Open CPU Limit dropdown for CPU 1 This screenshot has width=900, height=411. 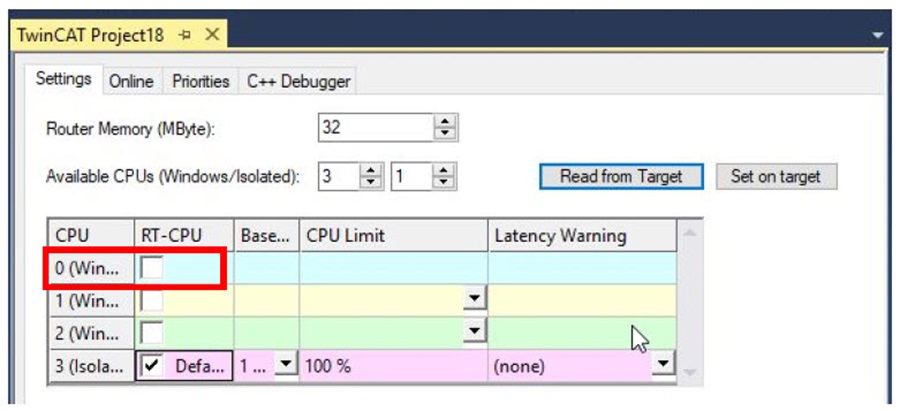coord(476,300)
